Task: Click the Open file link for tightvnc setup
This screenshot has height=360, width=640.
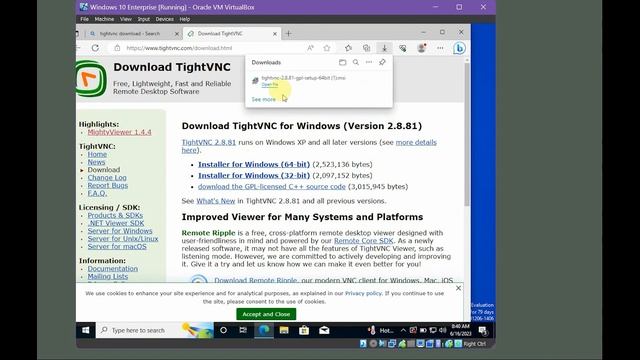Action: point(269,84)
